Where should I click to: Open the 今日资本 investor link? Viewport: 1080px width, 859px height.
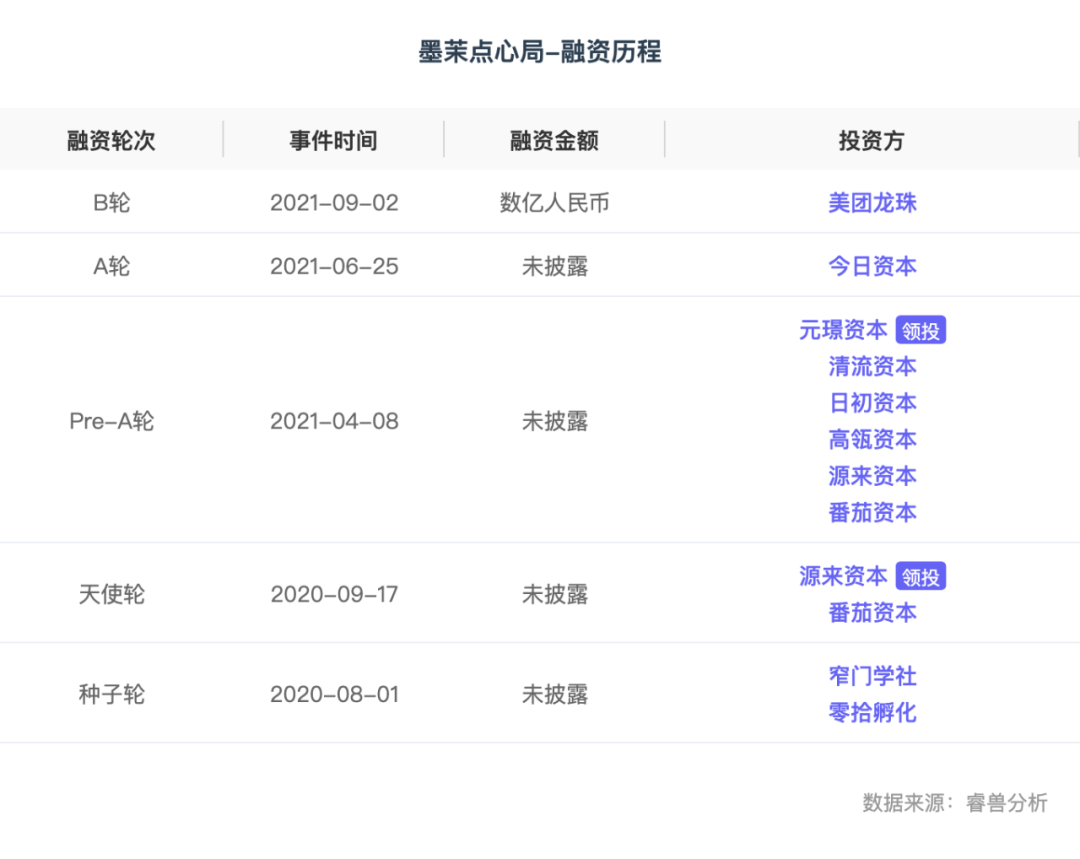pos(872,265)
